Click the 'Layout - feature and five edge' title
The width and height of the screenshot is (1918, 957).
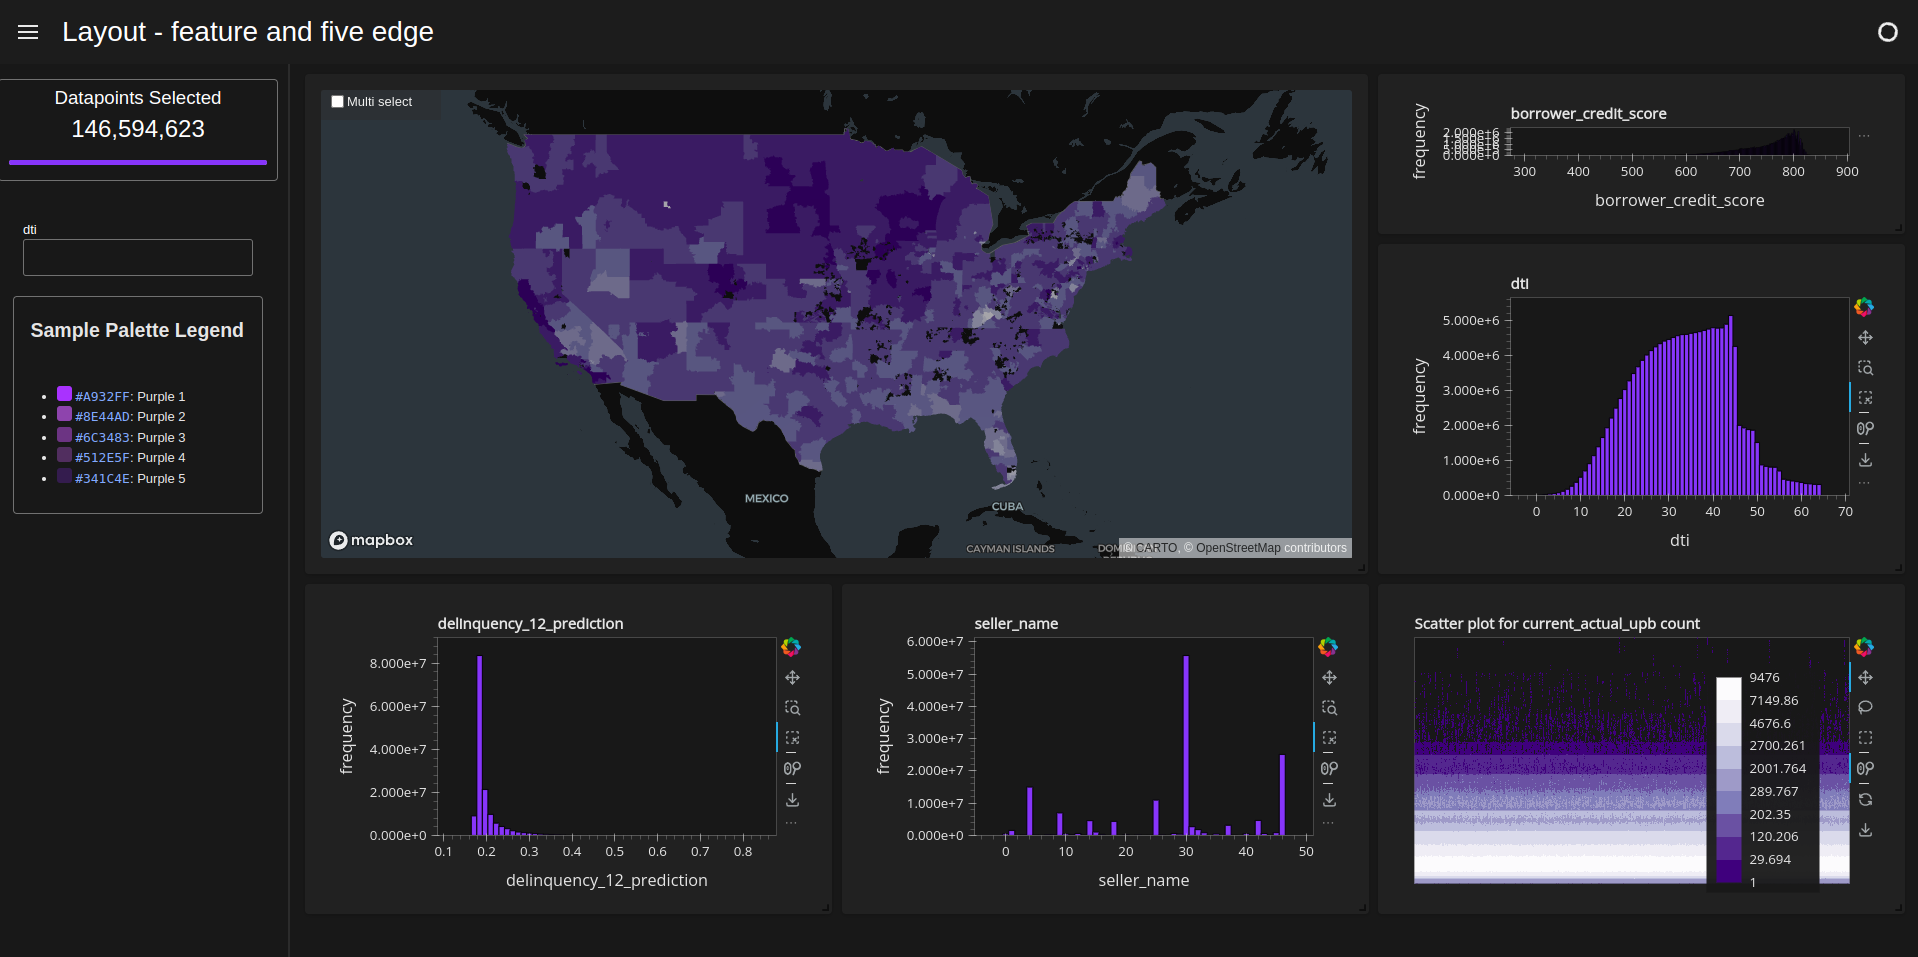(x=248, y=32)
